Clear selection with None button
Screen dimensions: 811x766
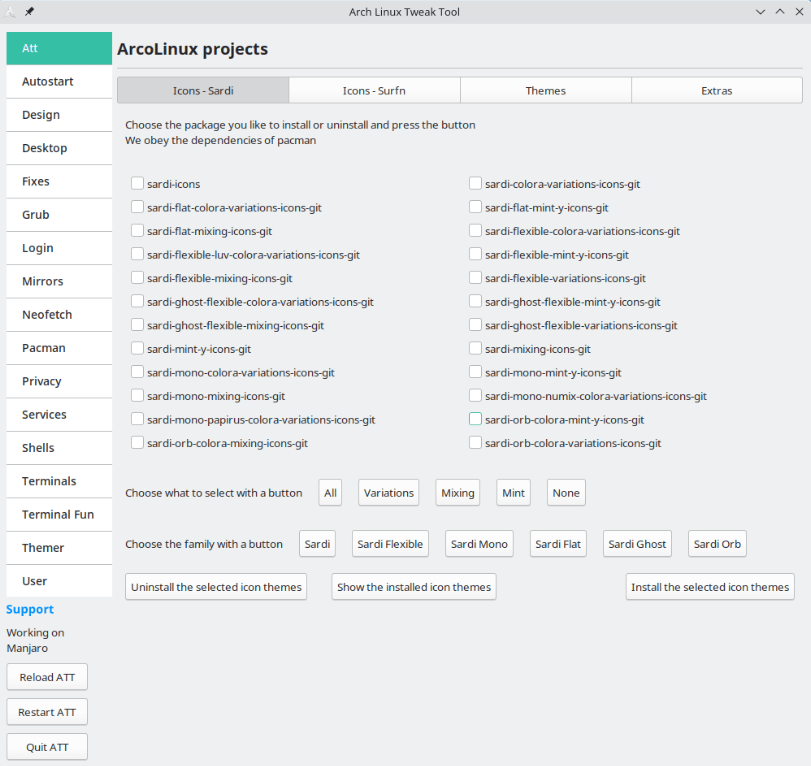coord(566,493)
